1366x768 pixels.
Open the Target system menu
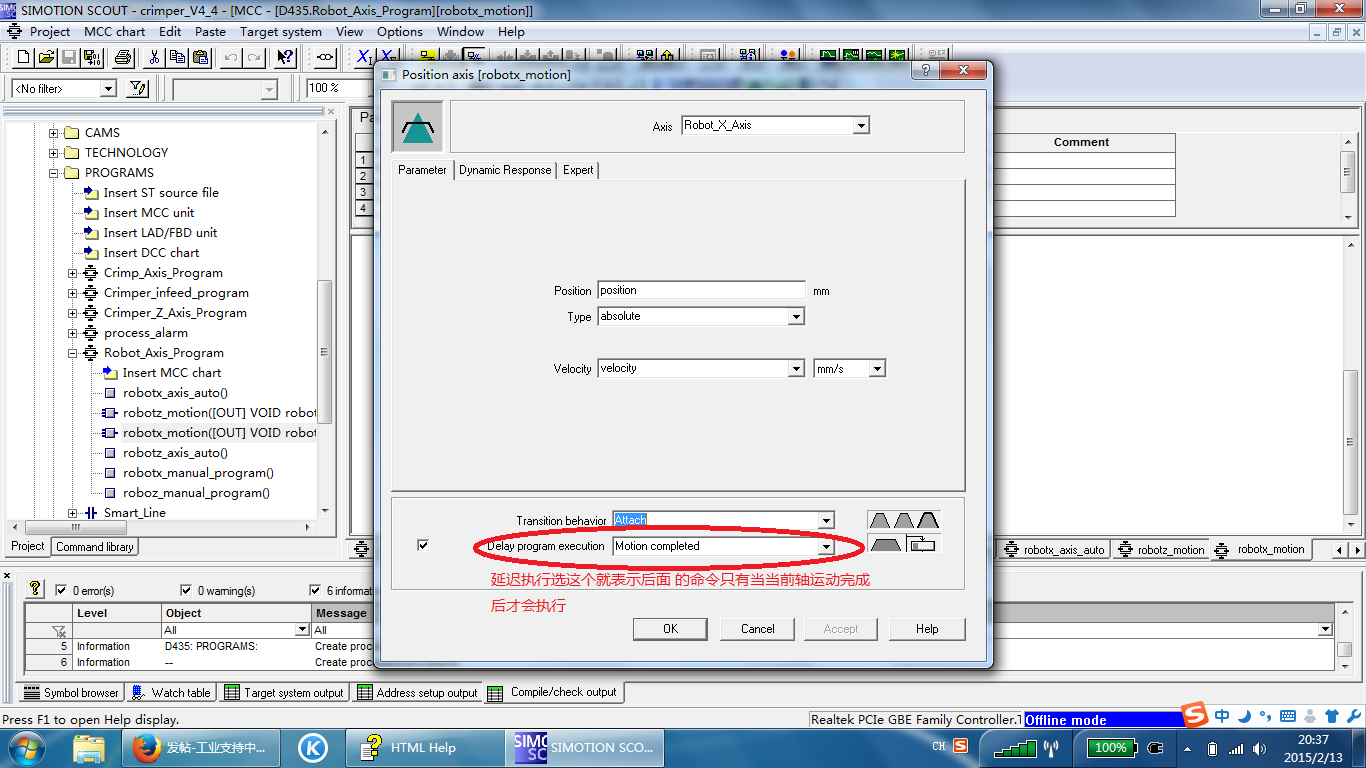pyautogui.click(x=281, y=32)
